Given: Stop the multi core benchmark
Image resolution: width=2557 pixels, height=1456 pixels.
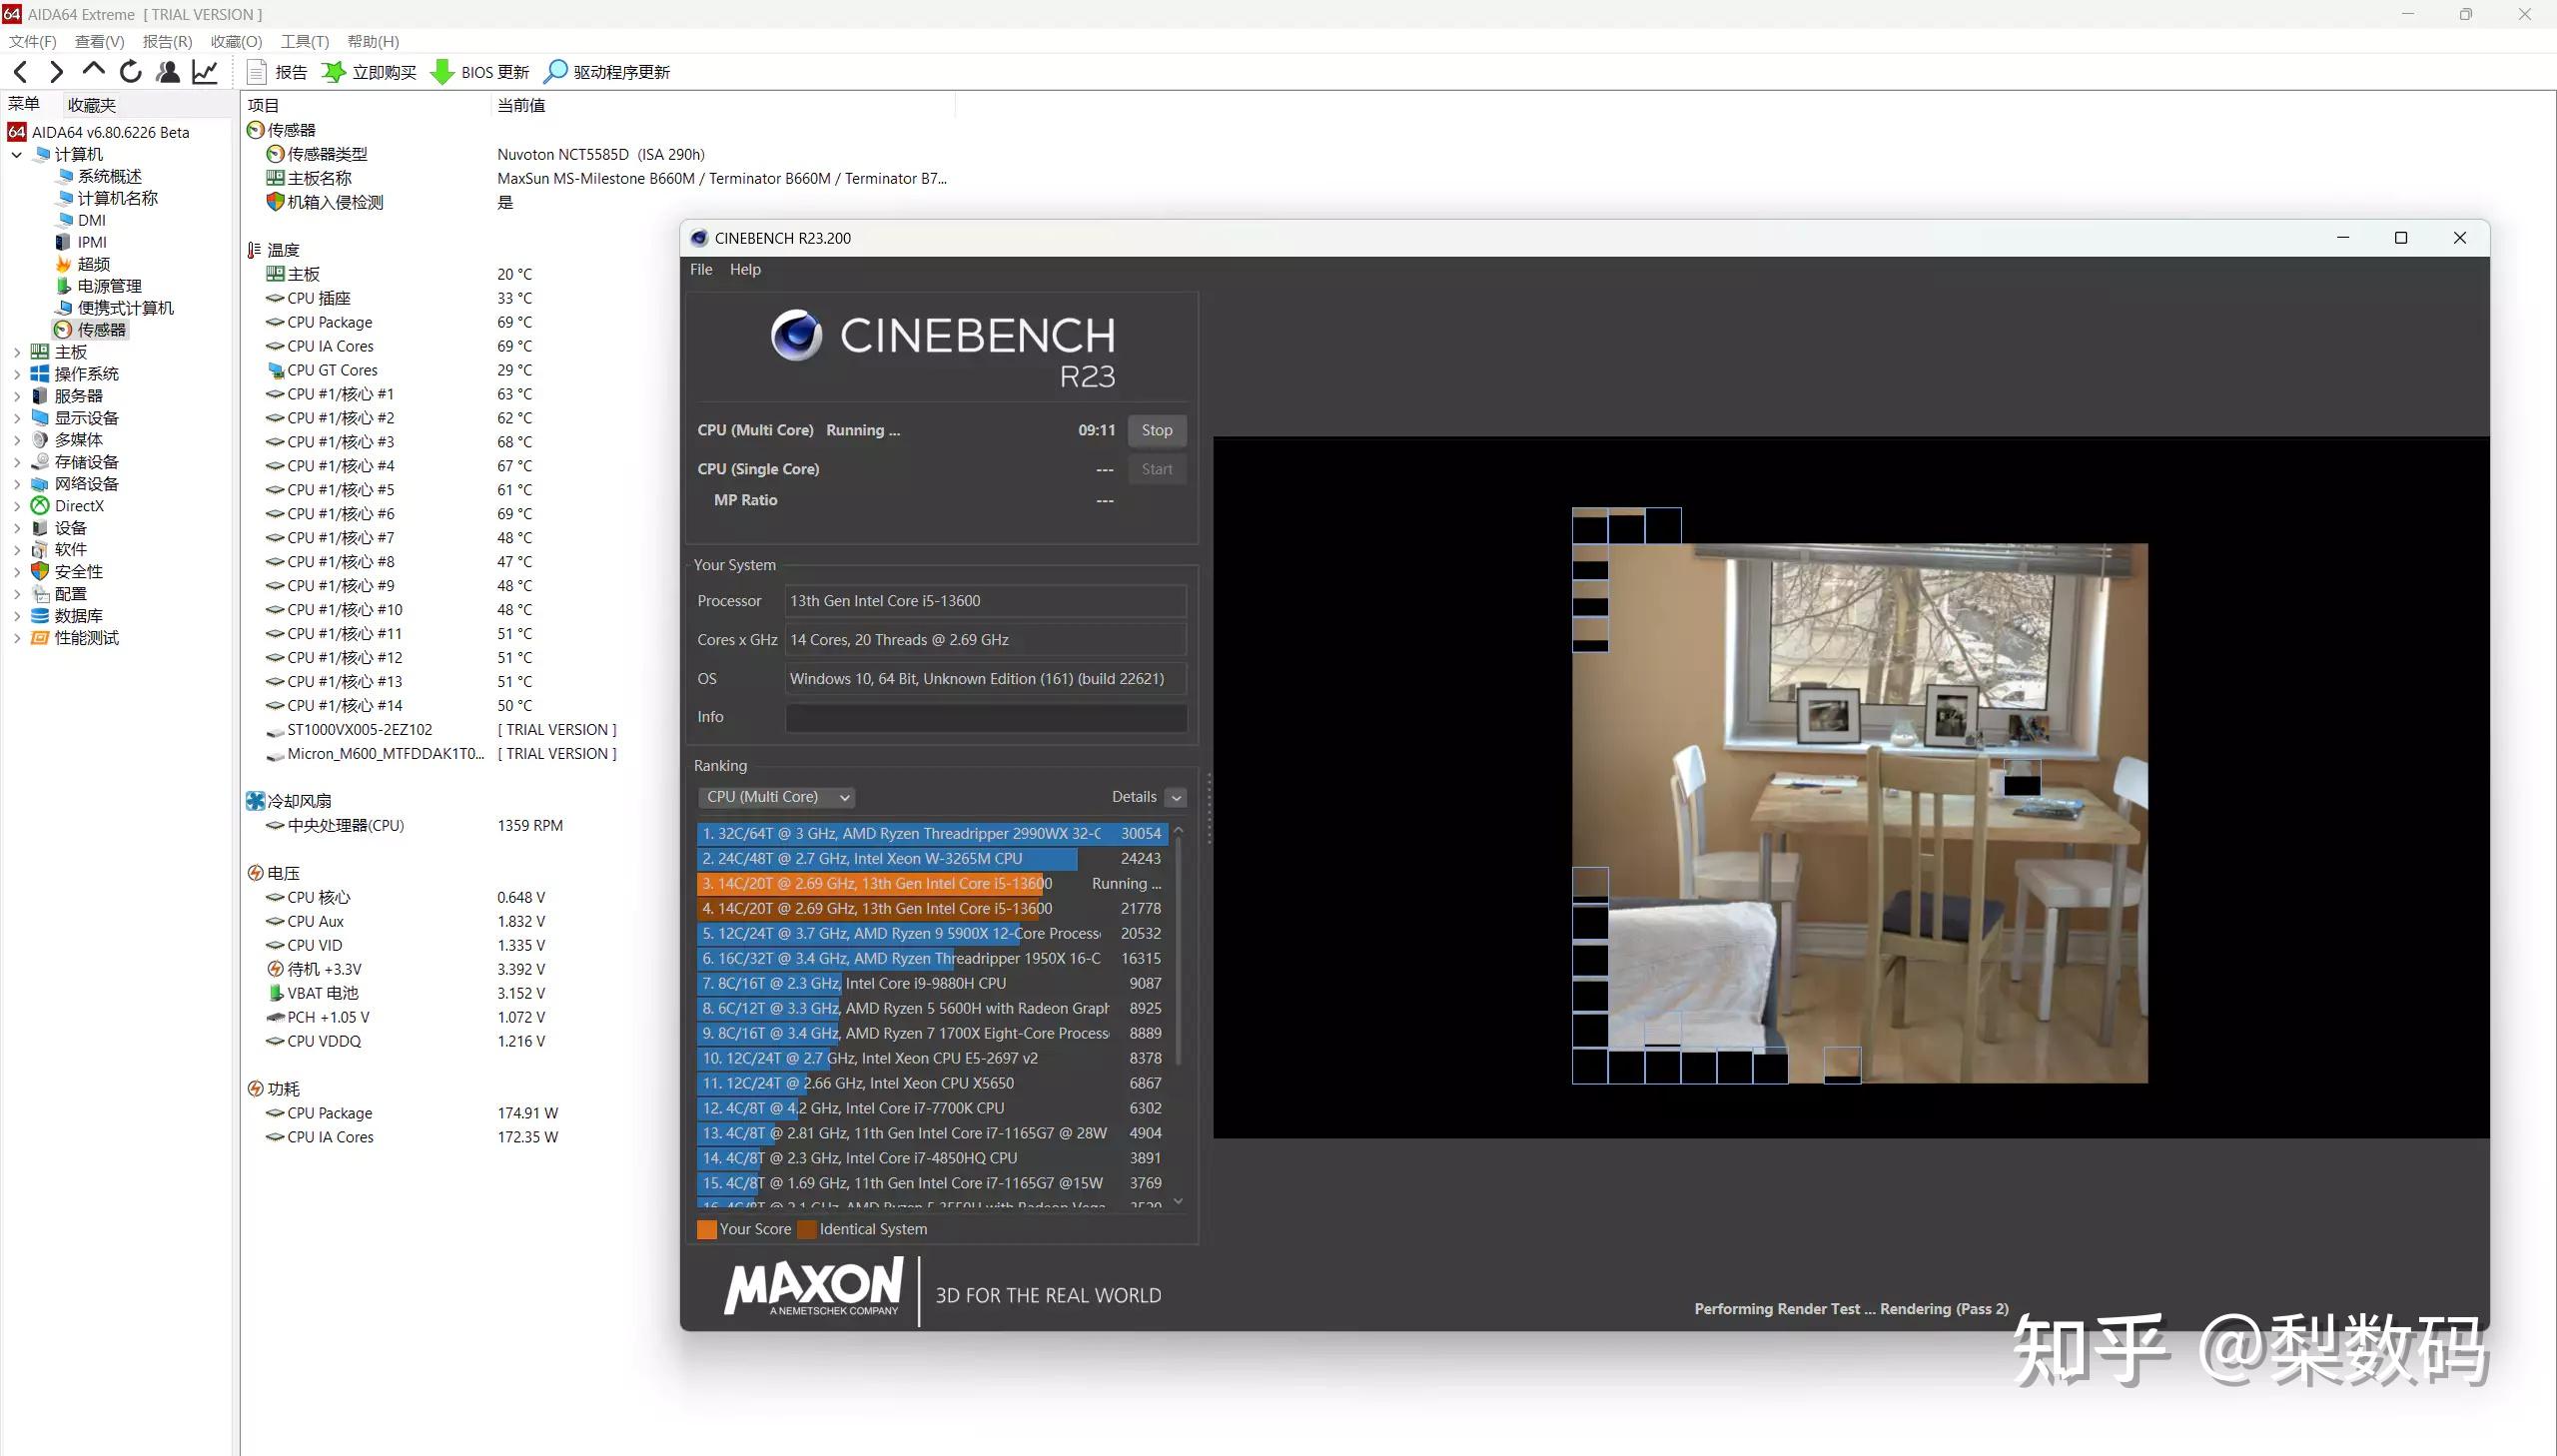Looking at the screenshot, I should pyautogui.click(x=1156, y=430).
